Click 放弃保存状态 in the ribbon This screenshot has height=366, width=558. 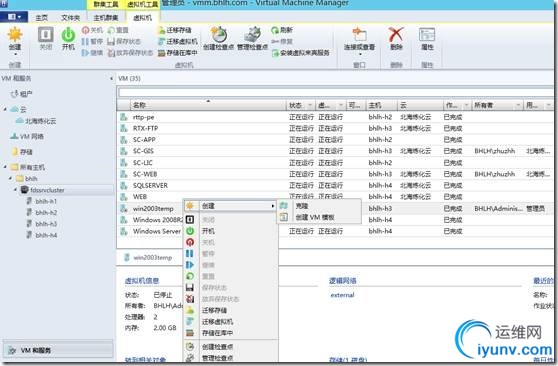[x=130, y=53]
